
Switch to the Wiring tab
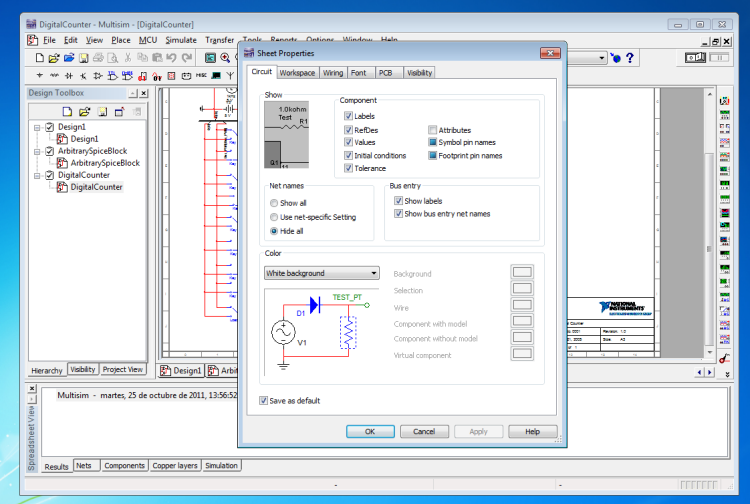coord(332,73)
